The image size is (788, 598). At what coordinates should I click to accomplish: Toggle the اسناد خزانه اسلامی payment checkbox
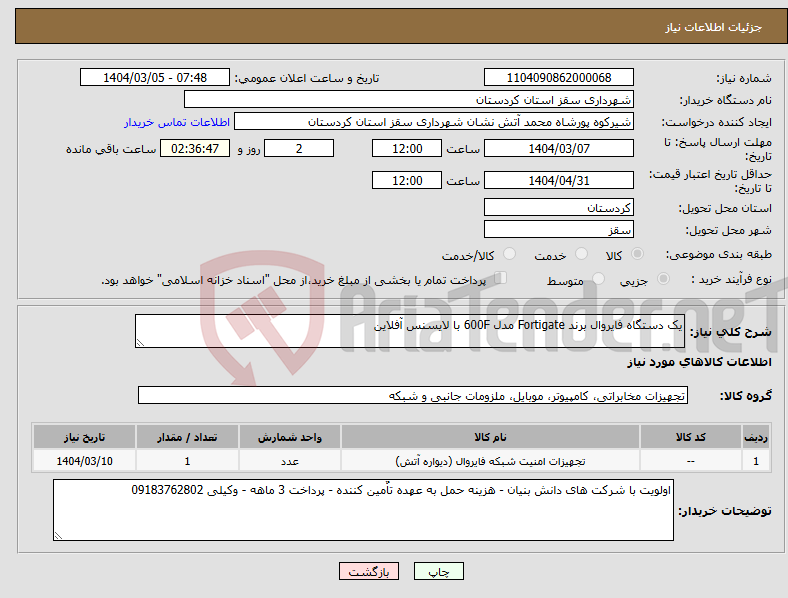pos(501,278)
